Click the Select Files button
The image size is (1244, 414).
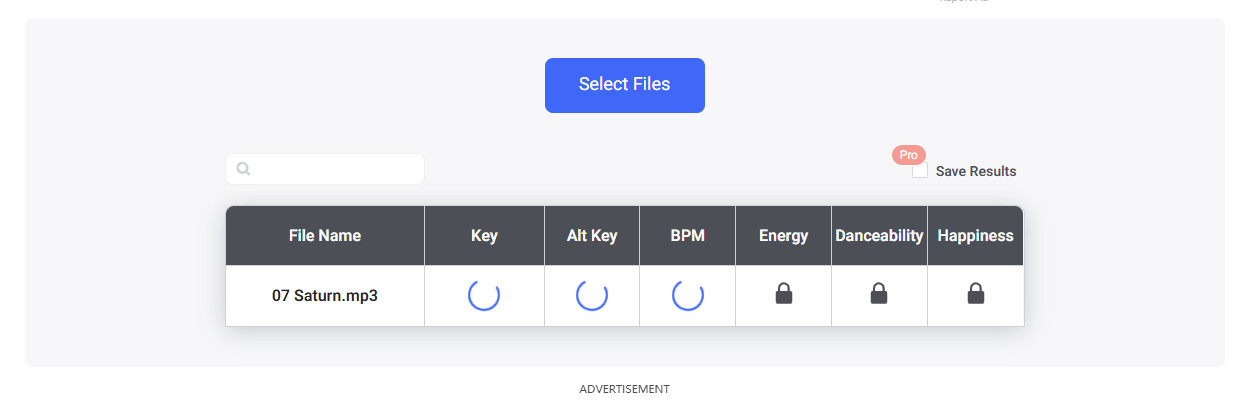coord(624,85)
